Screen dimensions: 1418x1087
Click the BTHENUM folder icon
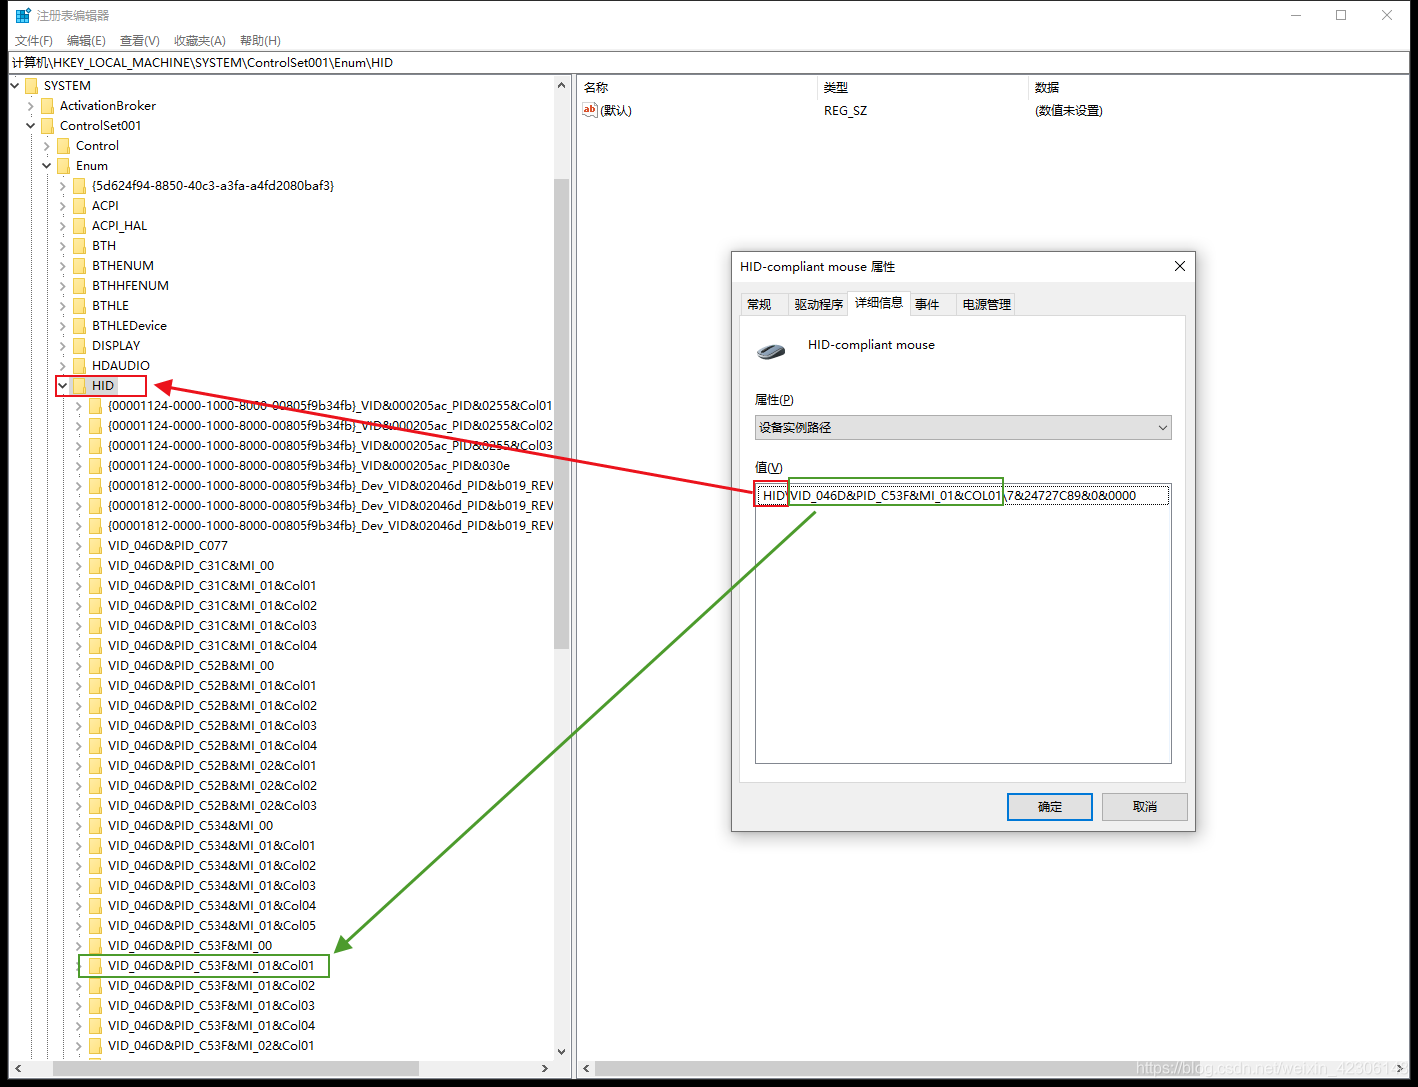79,266
